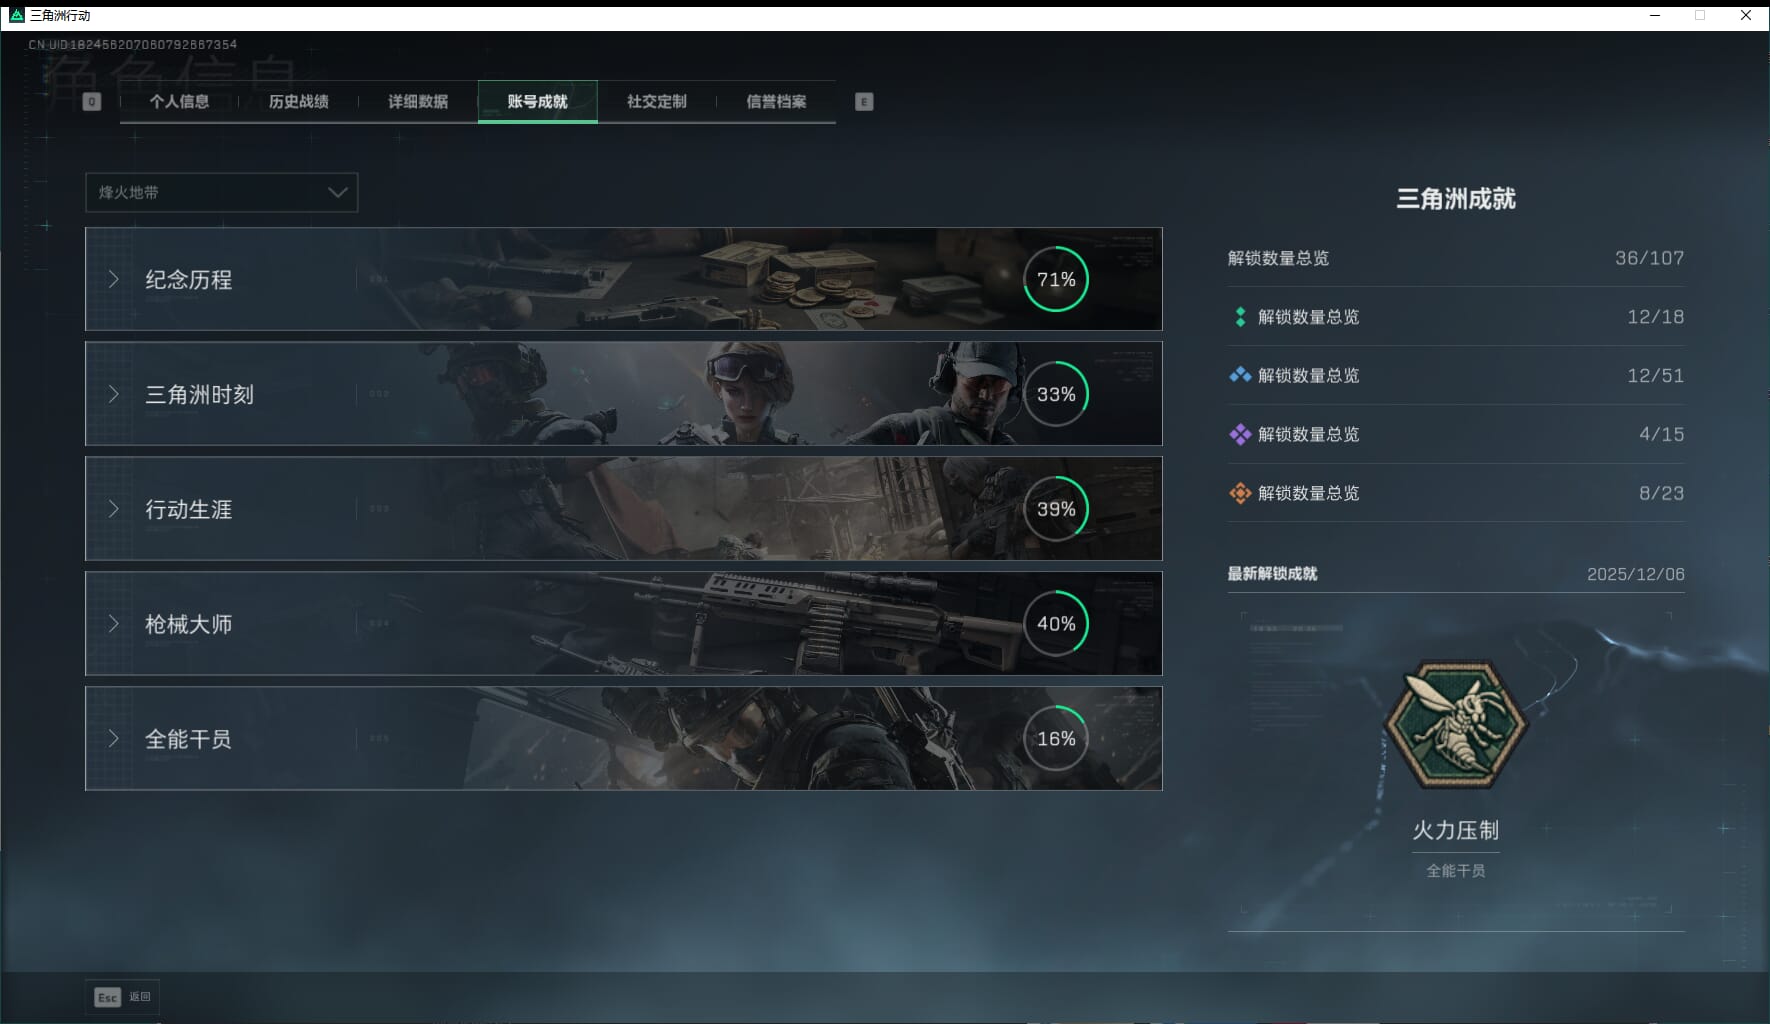Open the 烽火地带 mode dropdown

221,192
